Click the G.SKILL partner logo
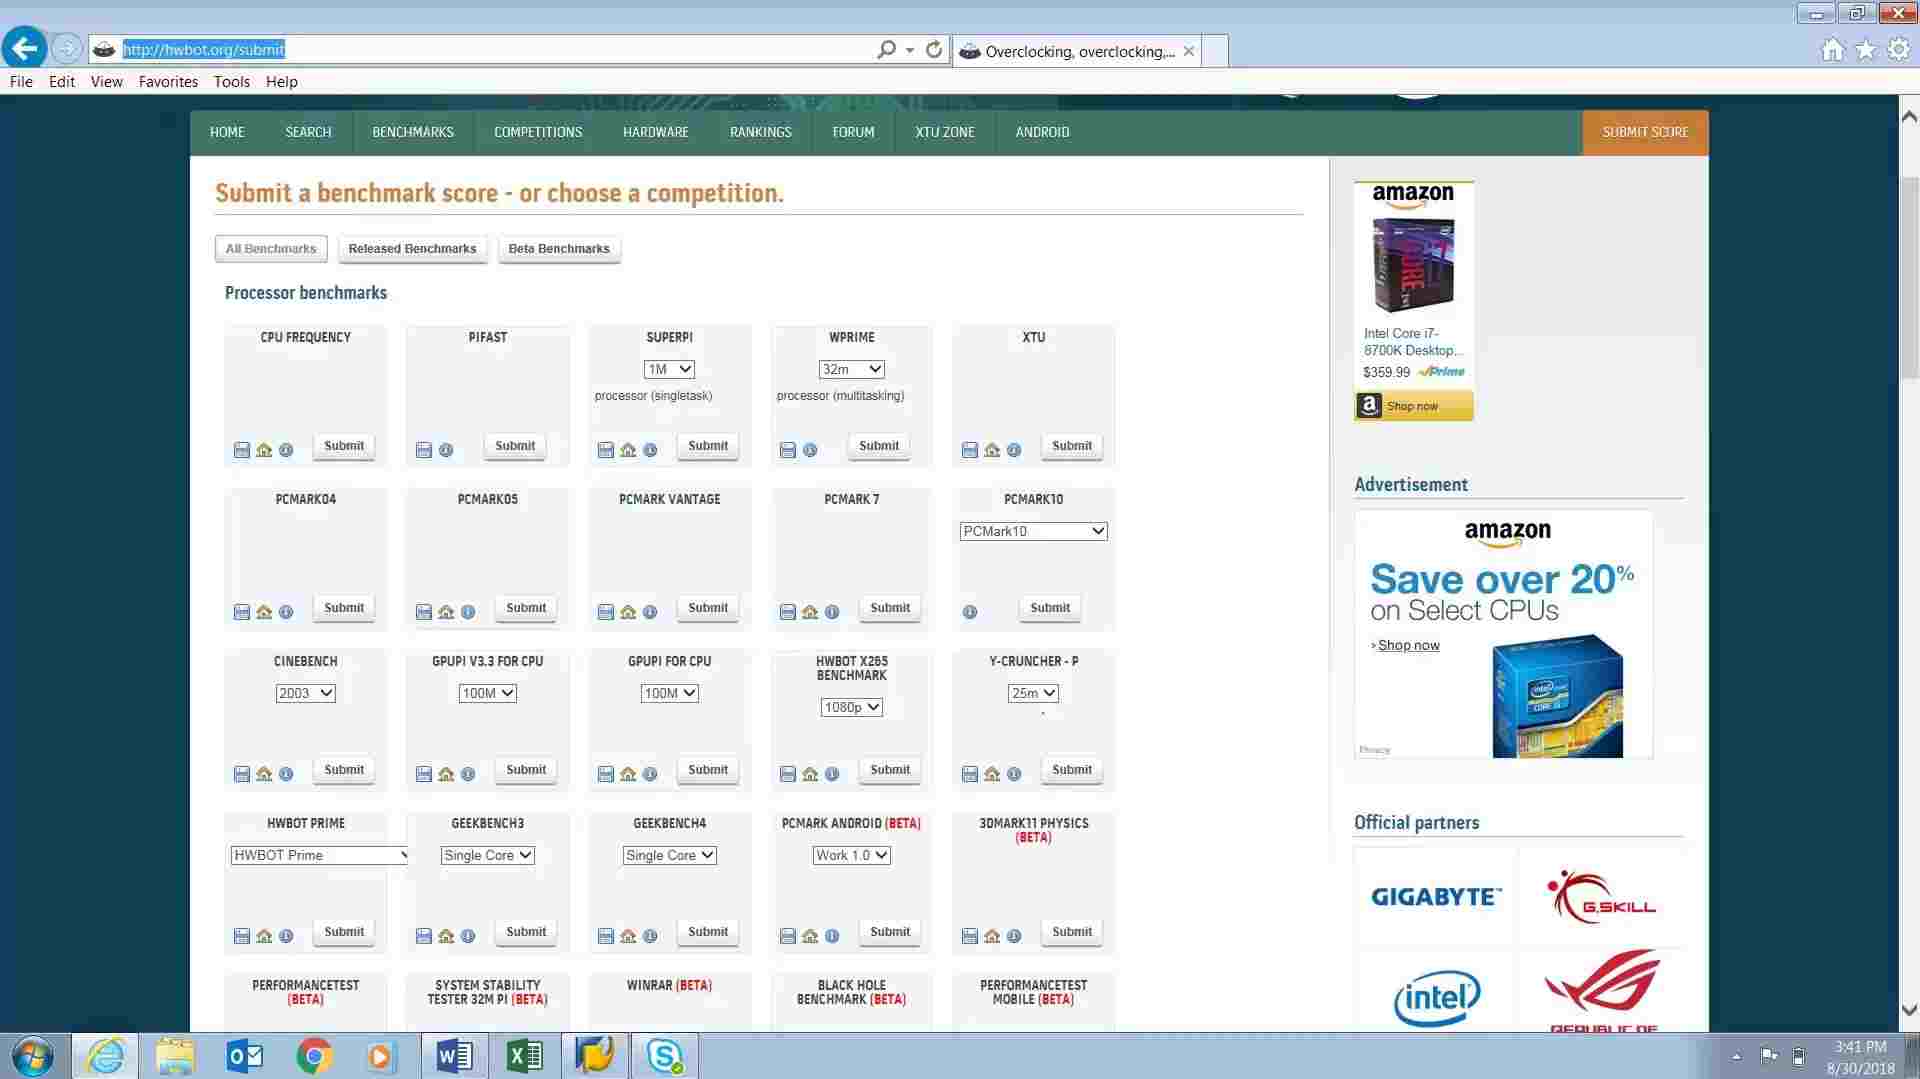Viewport: 1920px width, 1079px height. coord(1601,897)
